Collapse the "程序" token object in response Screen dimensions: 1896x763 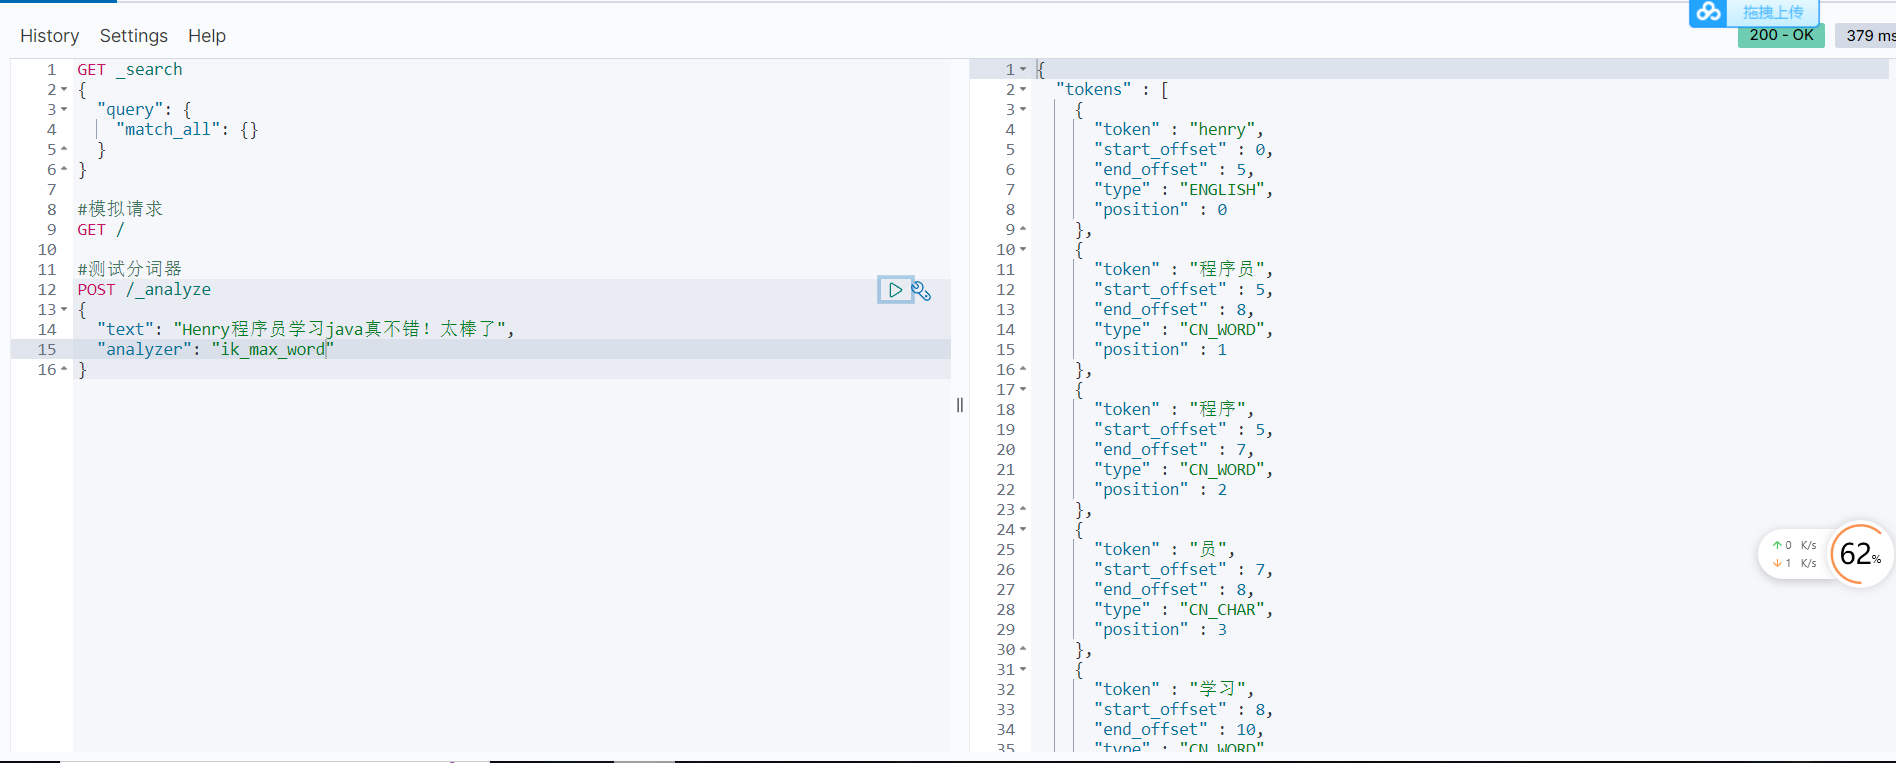coord(1023,390)
